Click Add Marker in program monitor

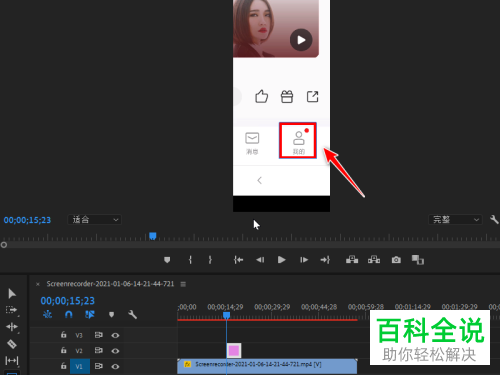tap(167, 260)
